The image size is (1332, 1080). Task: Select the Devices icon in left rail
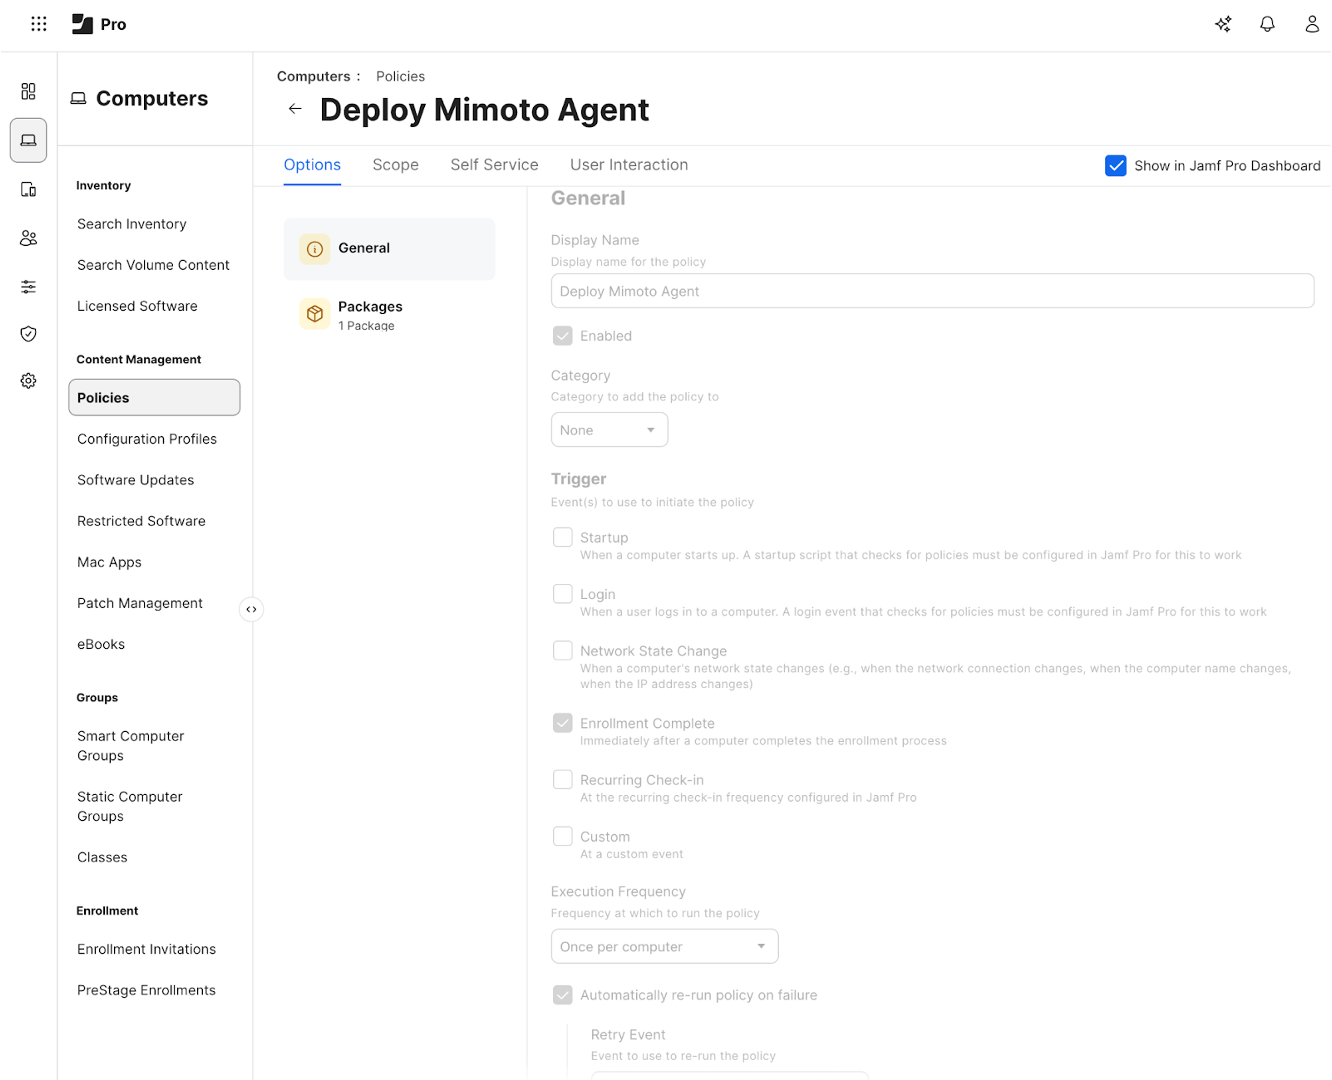28,189
